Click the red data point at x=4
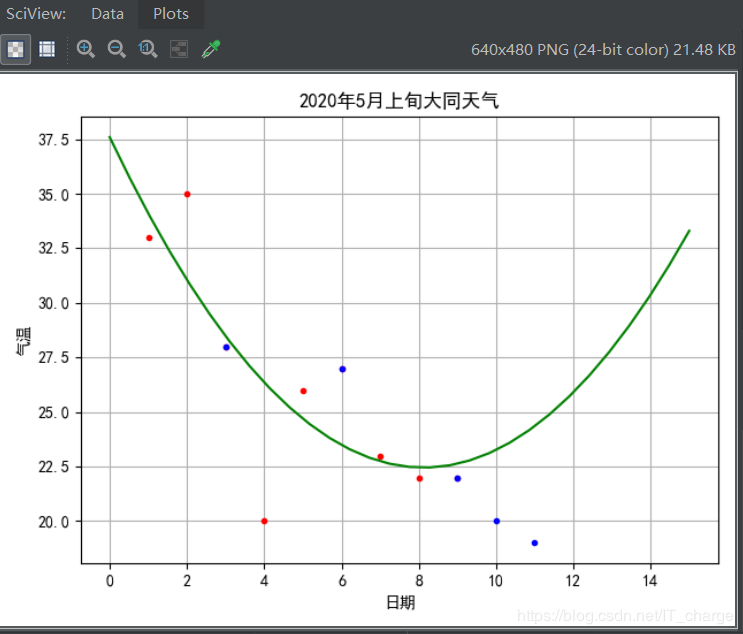743x634 pixels. 264,521
